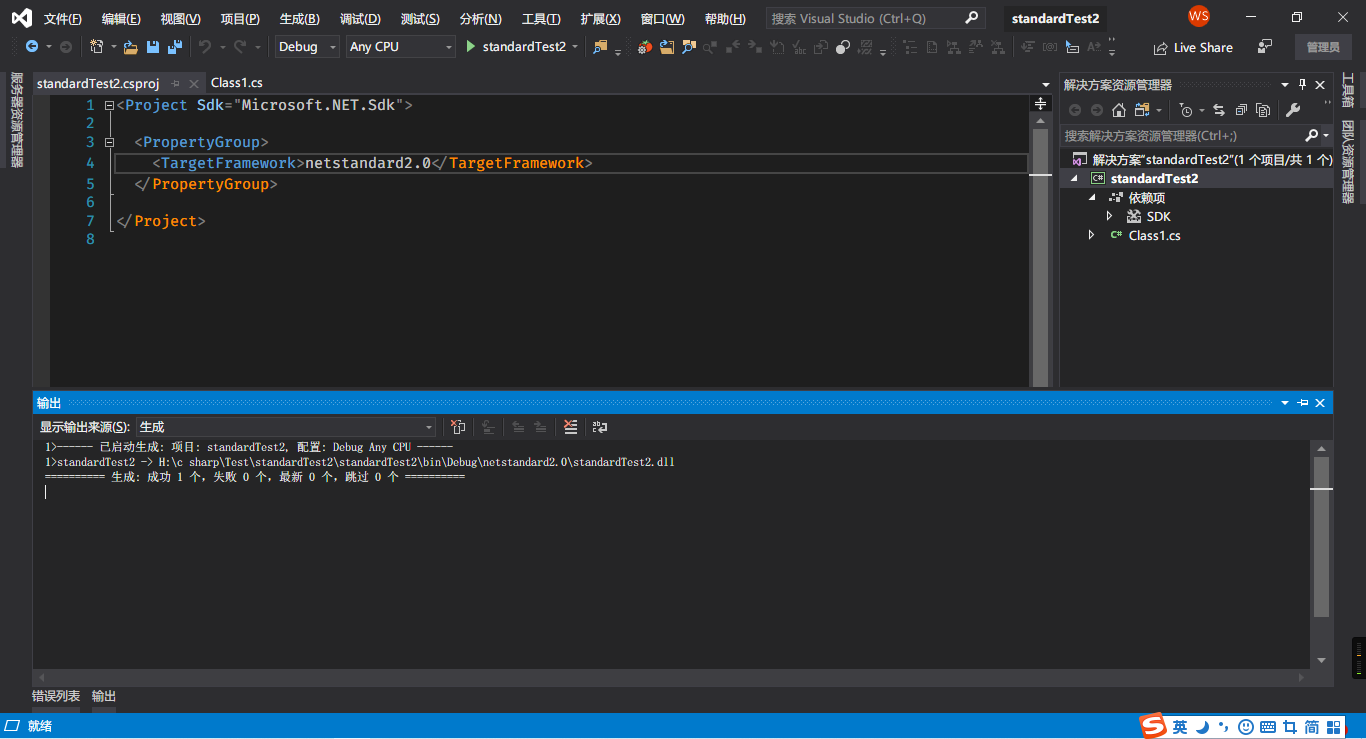Click the tomato gear toolbar icon

tap(645, 47)
